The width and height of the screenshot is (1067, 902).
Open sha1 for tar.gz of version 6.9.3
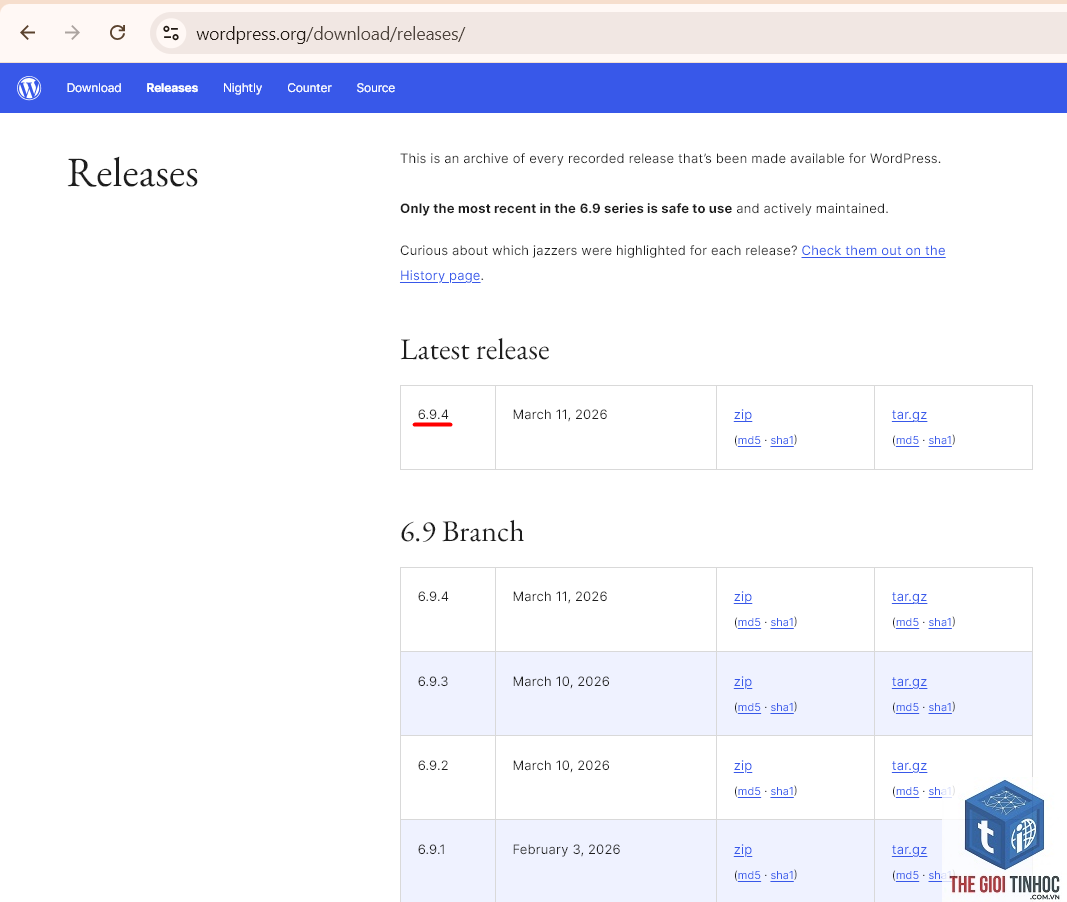click(940, 707)
